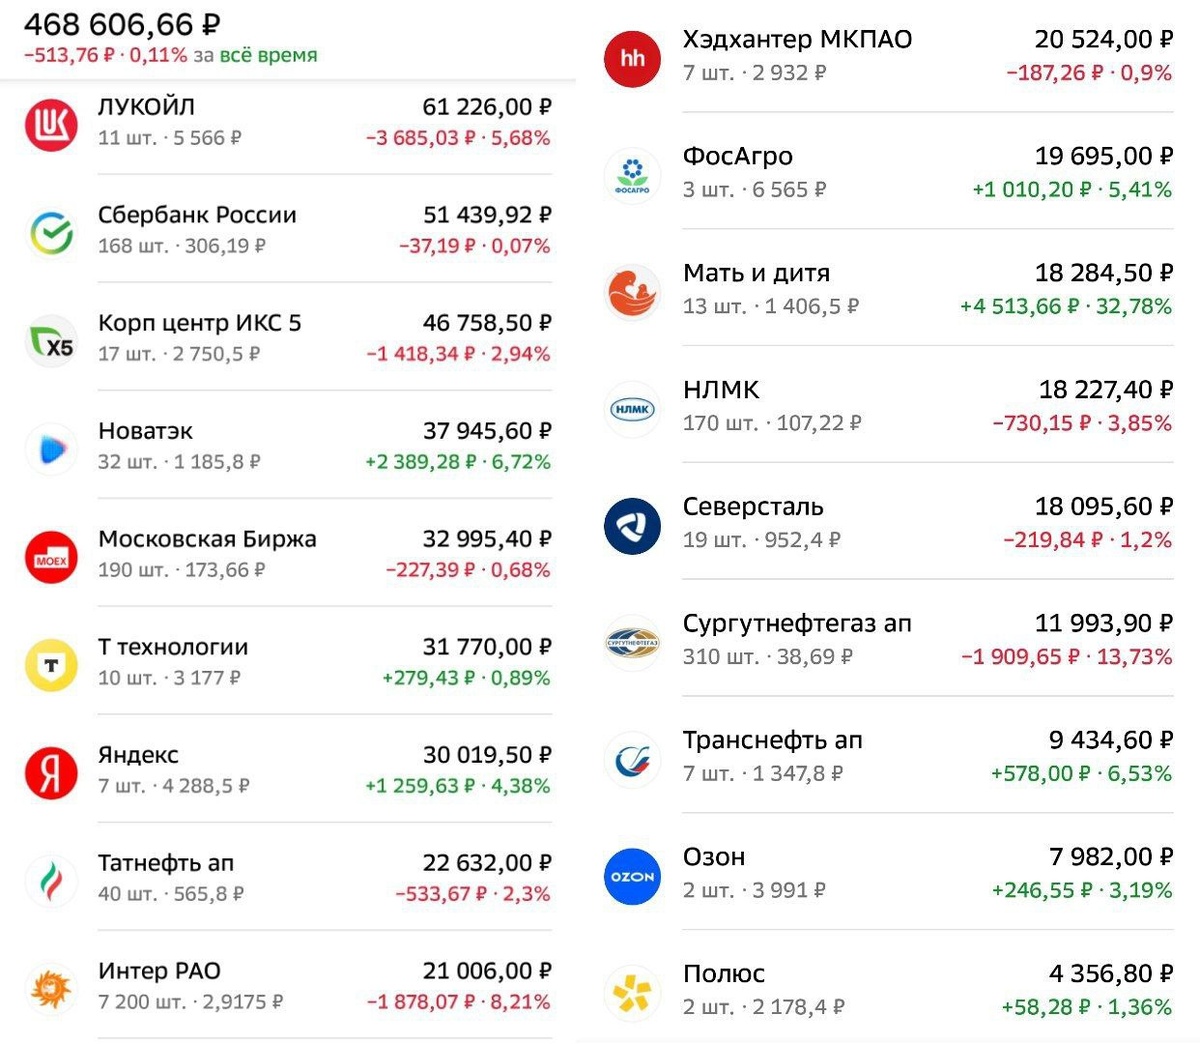Screen dimensions: 1200x1044
Task: Click the Polyus yellow logo
Action: (x=632, y=992)
